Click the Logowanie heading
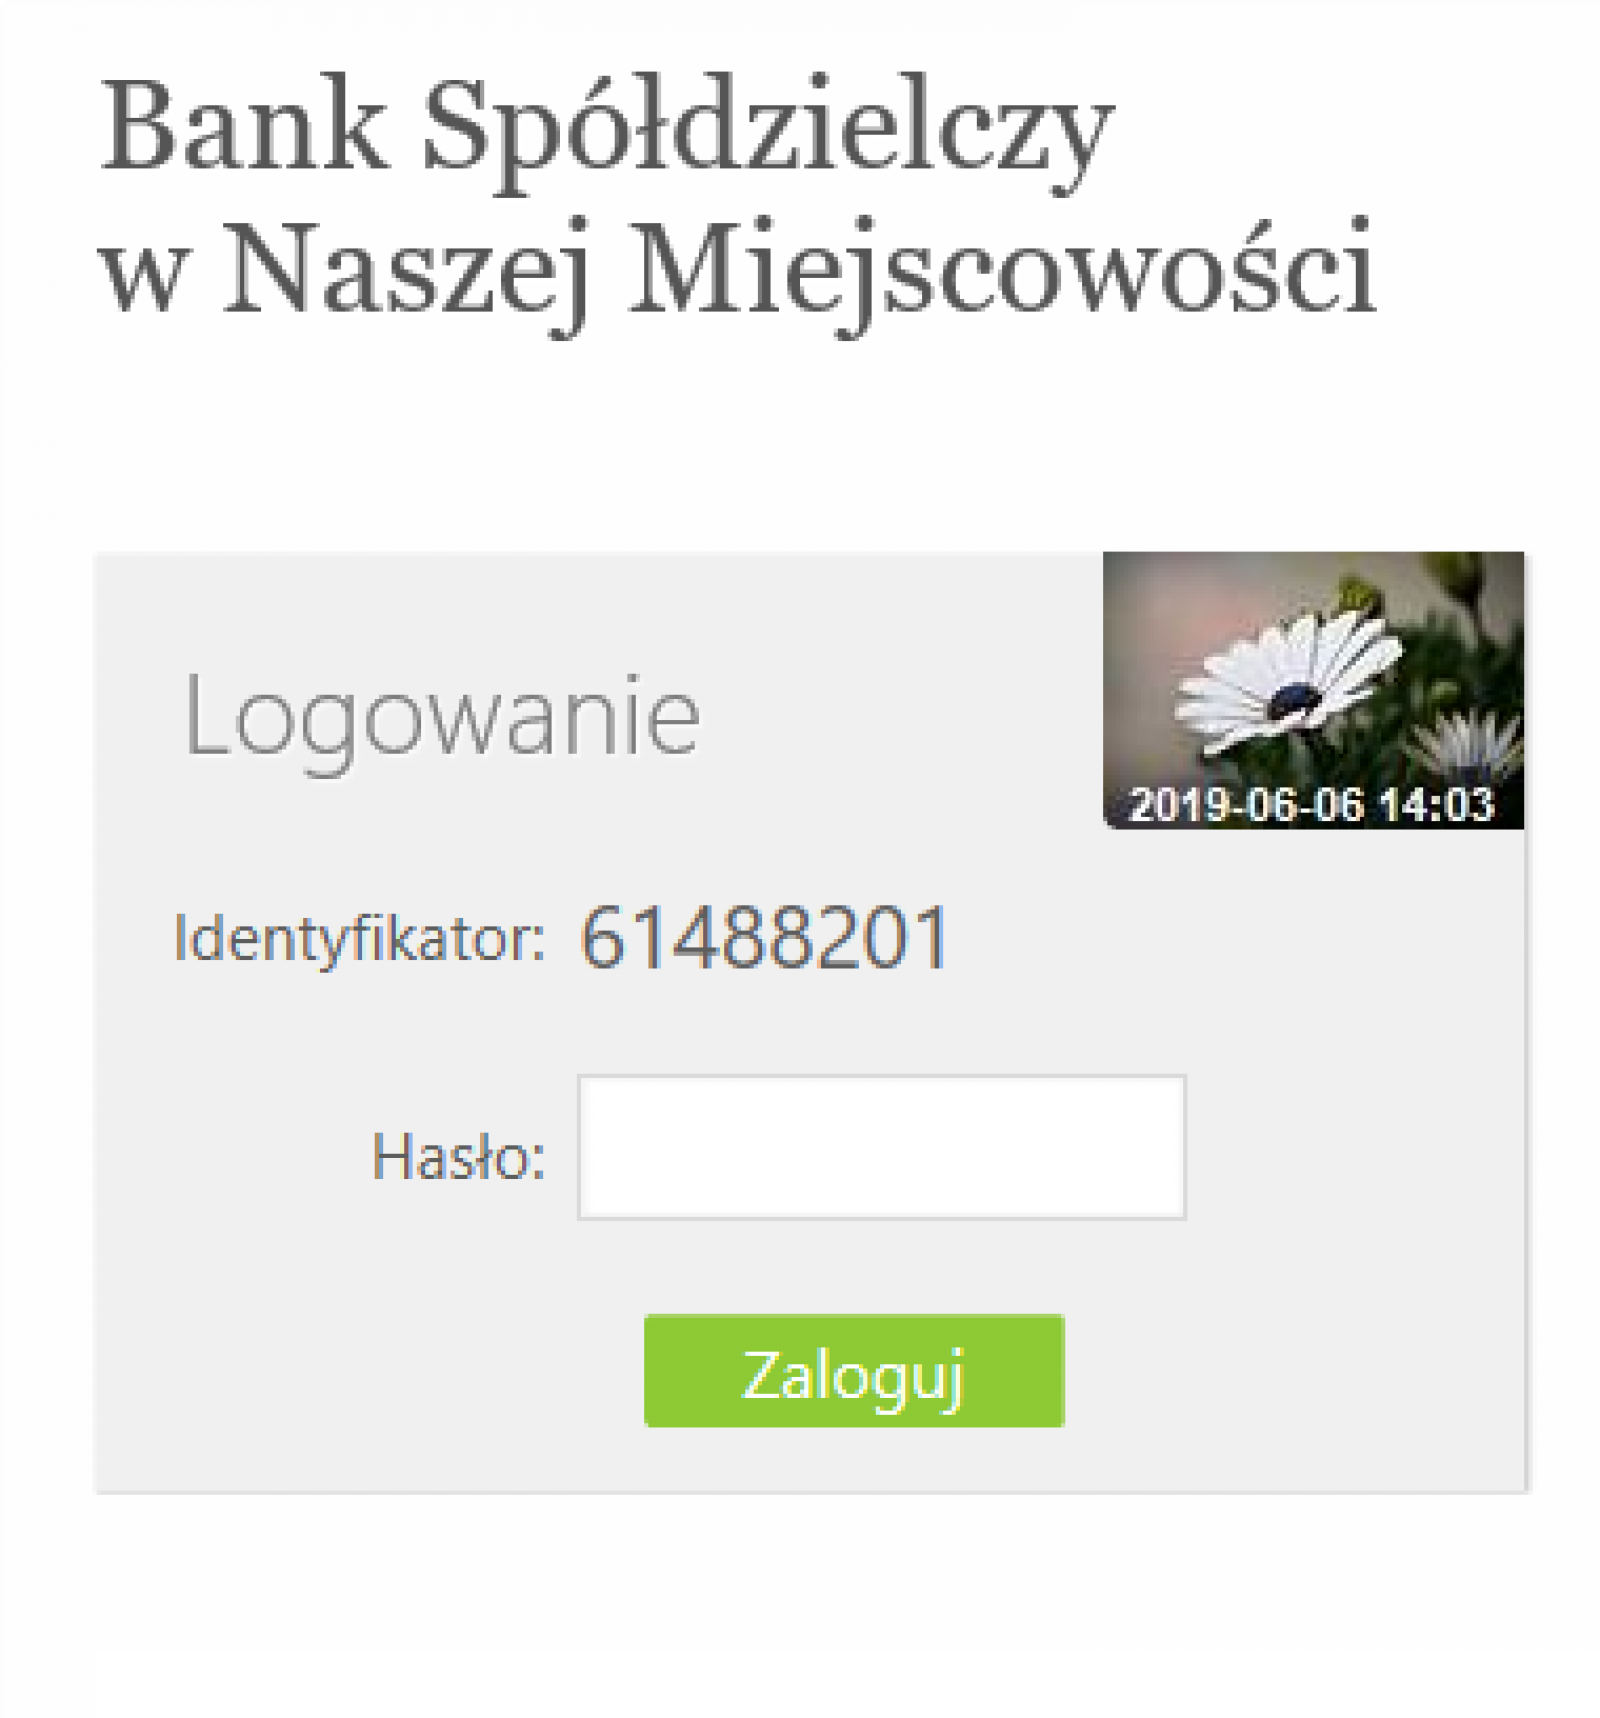 pos(442,716)
